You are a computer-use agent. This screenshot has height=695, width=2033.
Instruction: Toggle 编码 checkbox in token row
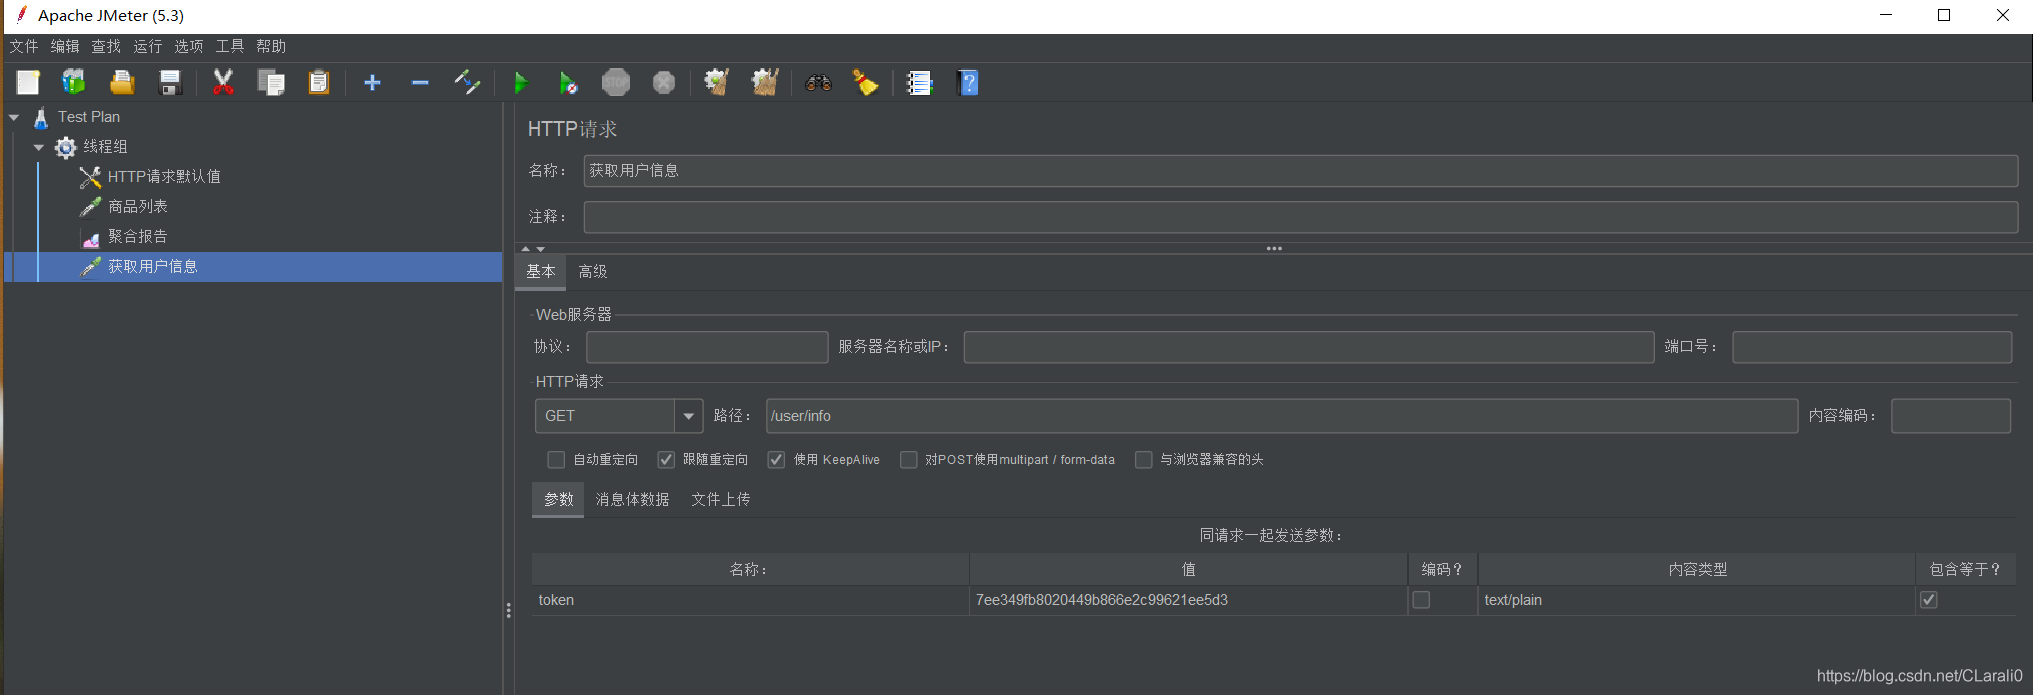[x=1421, y=600]
